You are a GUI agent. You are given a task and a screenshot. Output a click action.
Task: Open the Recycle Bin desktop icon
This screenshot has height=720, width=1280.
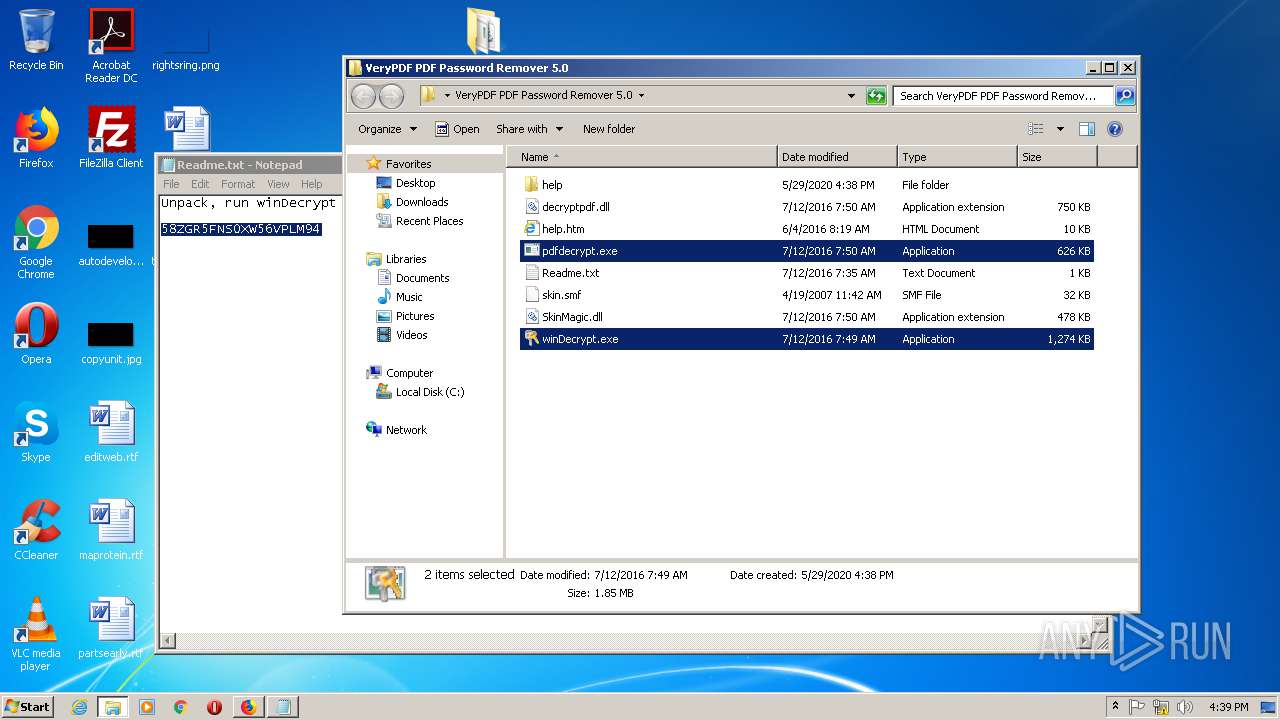[x=36, y=40]
